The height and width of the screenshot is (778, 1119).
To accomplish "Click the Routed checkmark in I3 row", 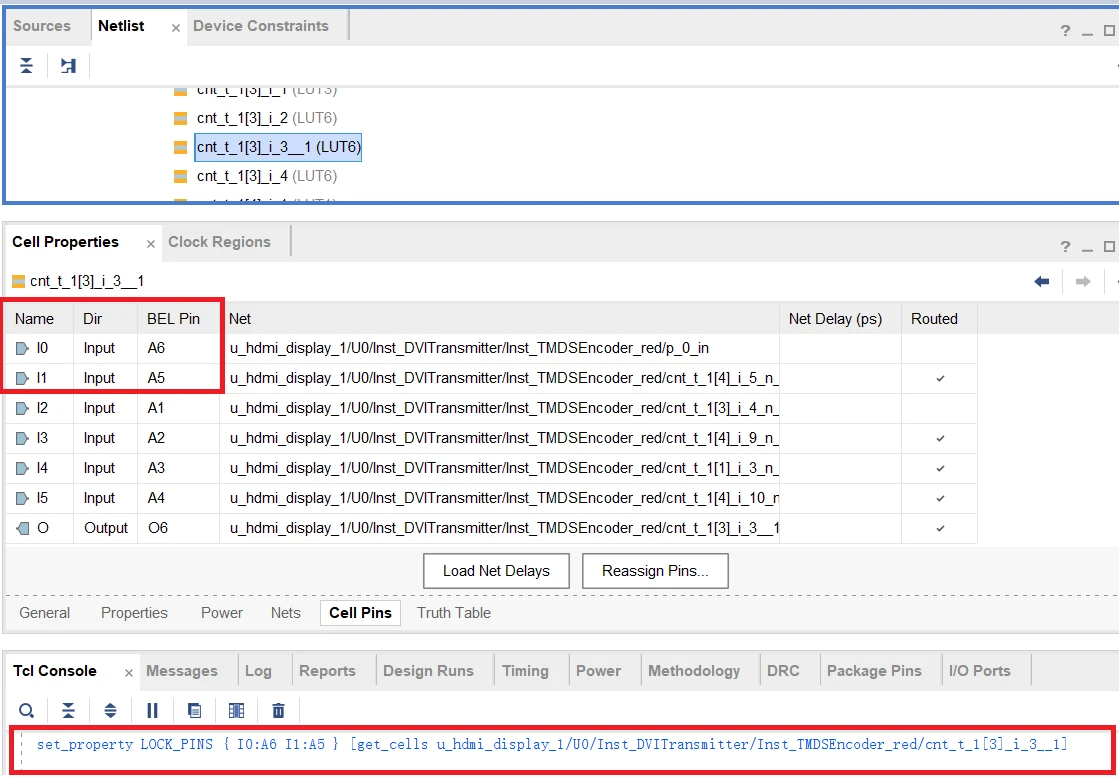I will coord(940,438).
